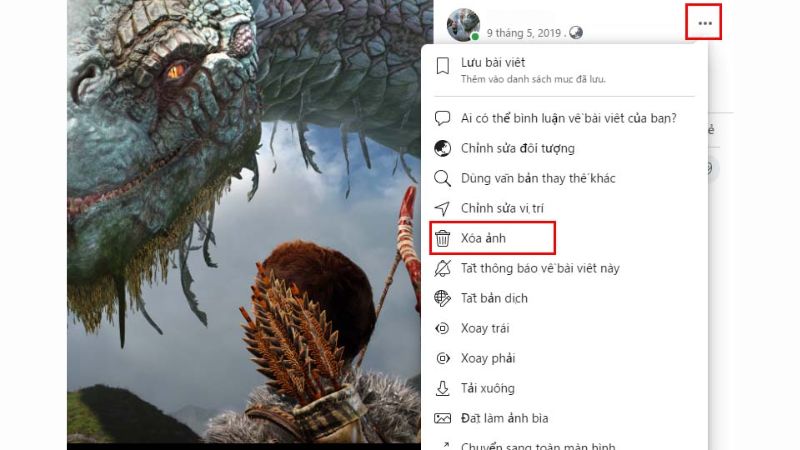Choose Dùng văn bản thay thế khác
This screenshot has width=800, height=450.
click(564, 179)
